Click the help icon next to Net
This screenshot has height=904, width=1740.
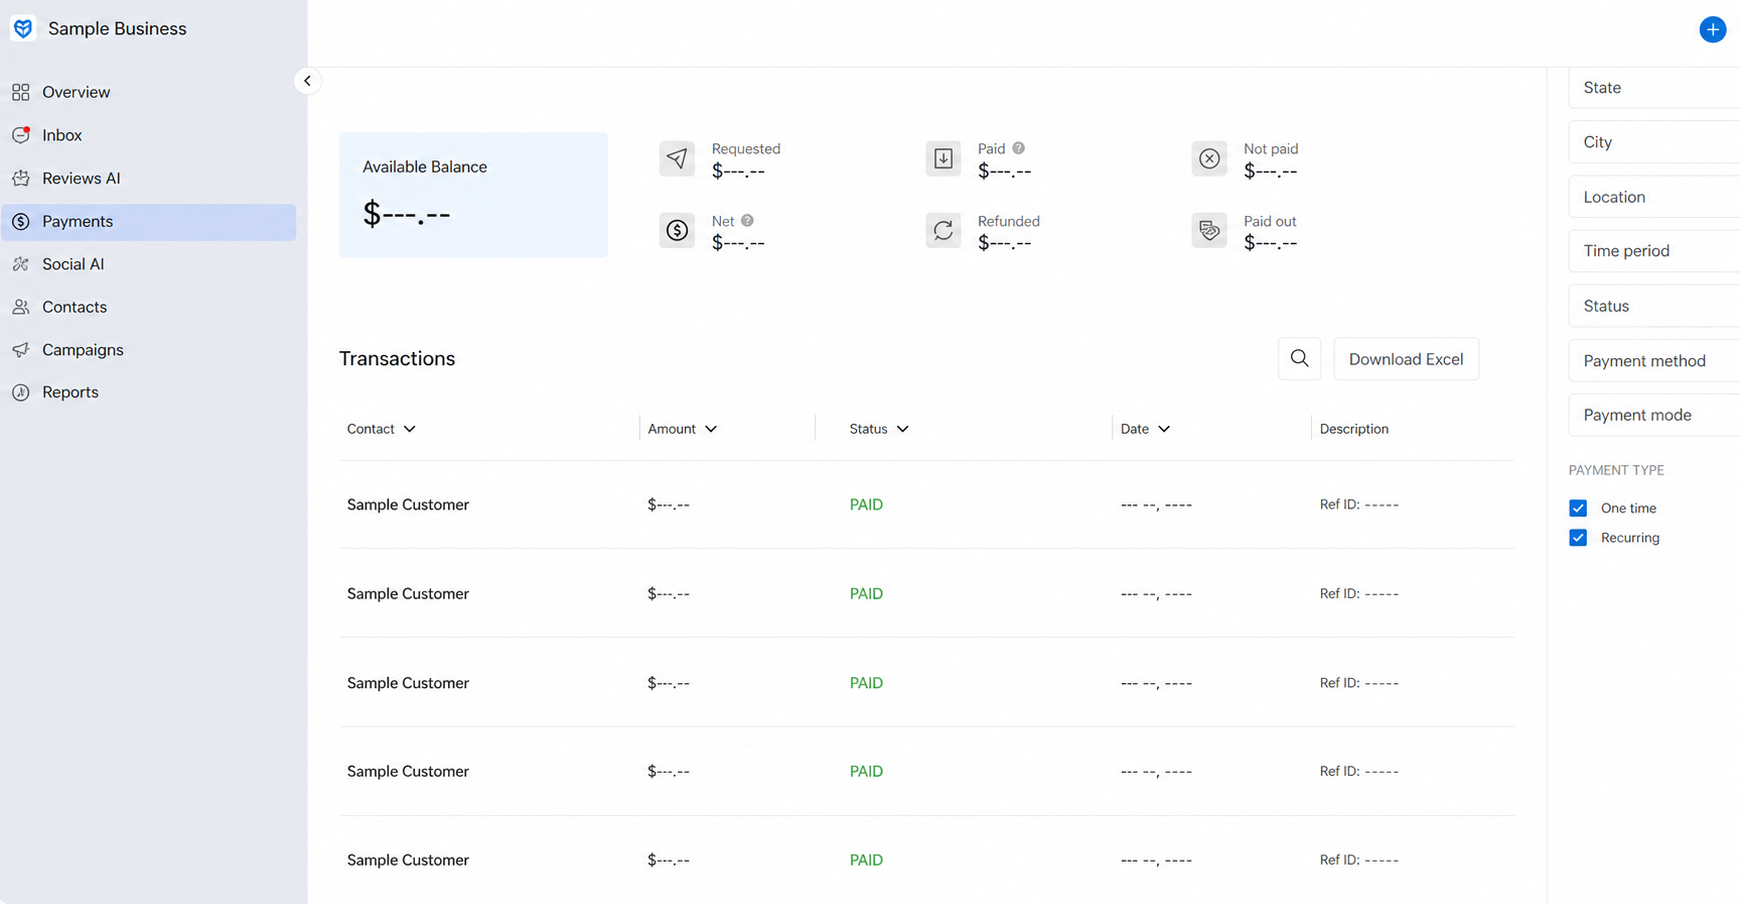tap(747, 220)
